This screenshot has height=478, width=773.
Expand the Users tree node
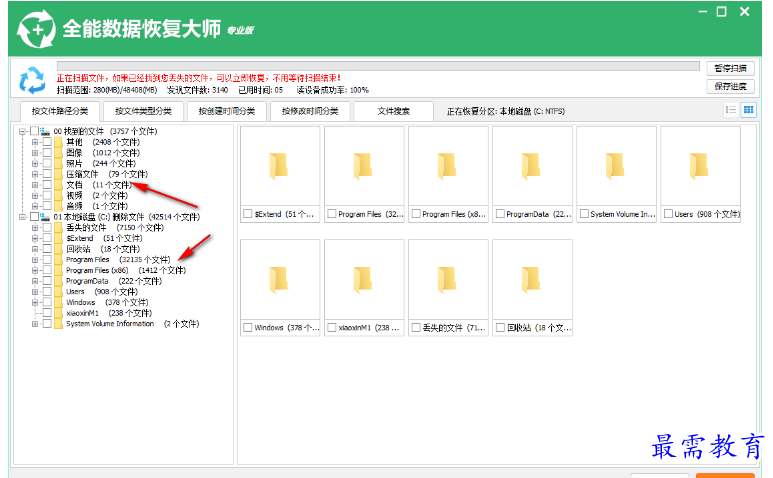35,292
